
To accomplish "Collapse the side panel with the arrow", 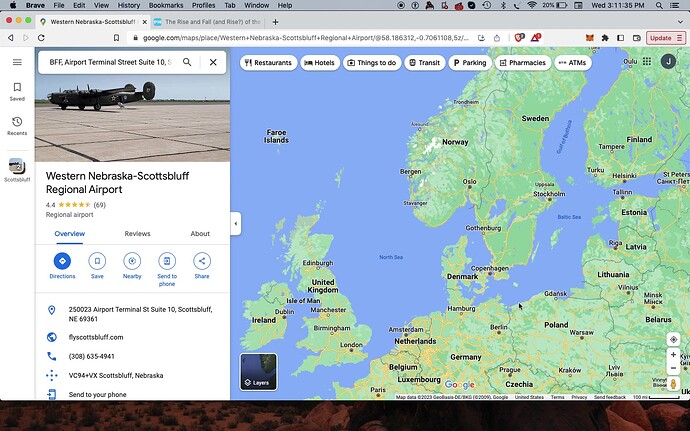I will tap(235, 223).
